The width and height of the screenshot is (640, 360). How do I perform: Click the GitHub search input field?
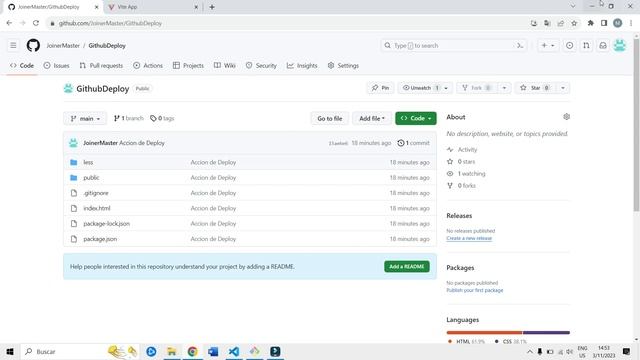454,46
